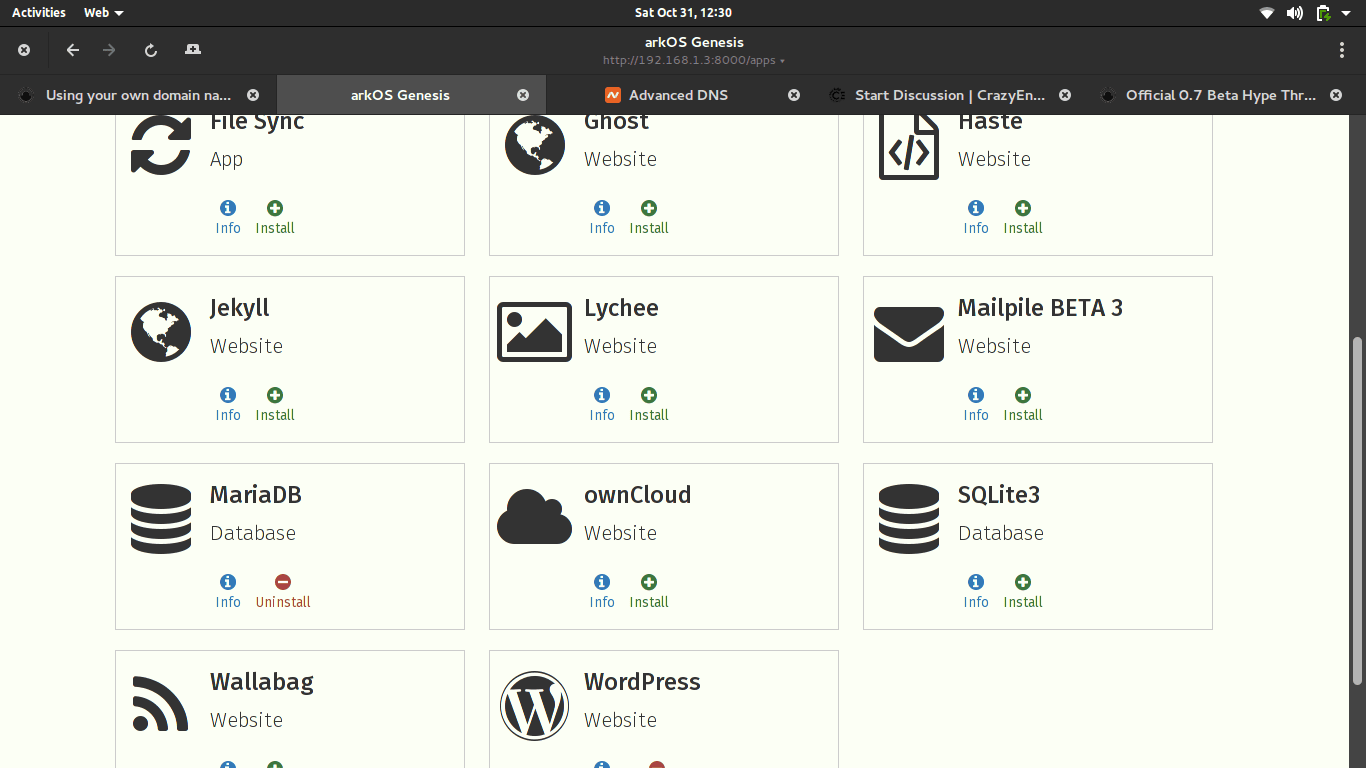Click the ownCloud cloud icon

[535, 517]
